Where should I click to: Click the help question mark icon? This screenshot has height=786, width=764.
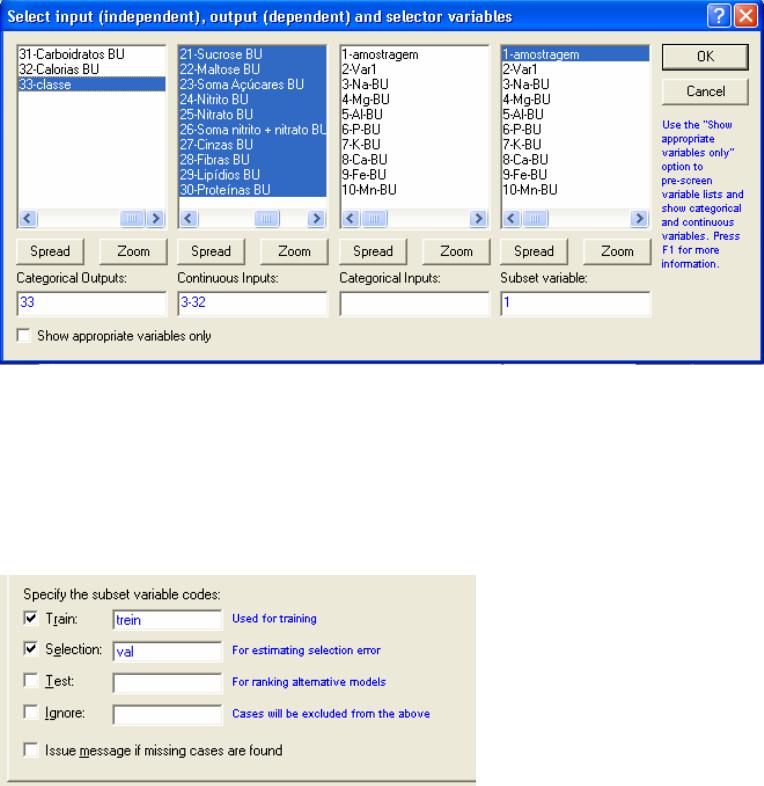(718, 16)
